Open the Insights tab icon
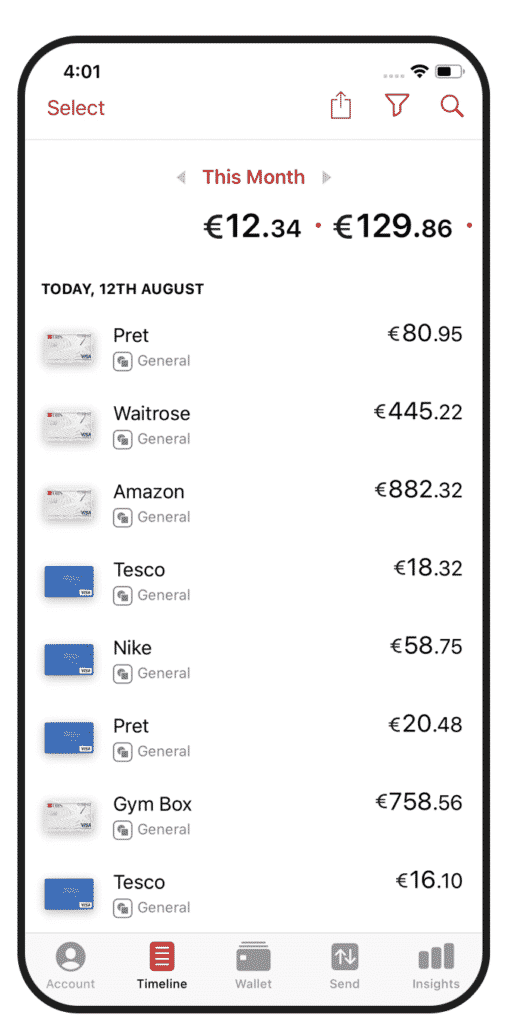This screenshot has width=512, height=1024. [x=436, y=957]
